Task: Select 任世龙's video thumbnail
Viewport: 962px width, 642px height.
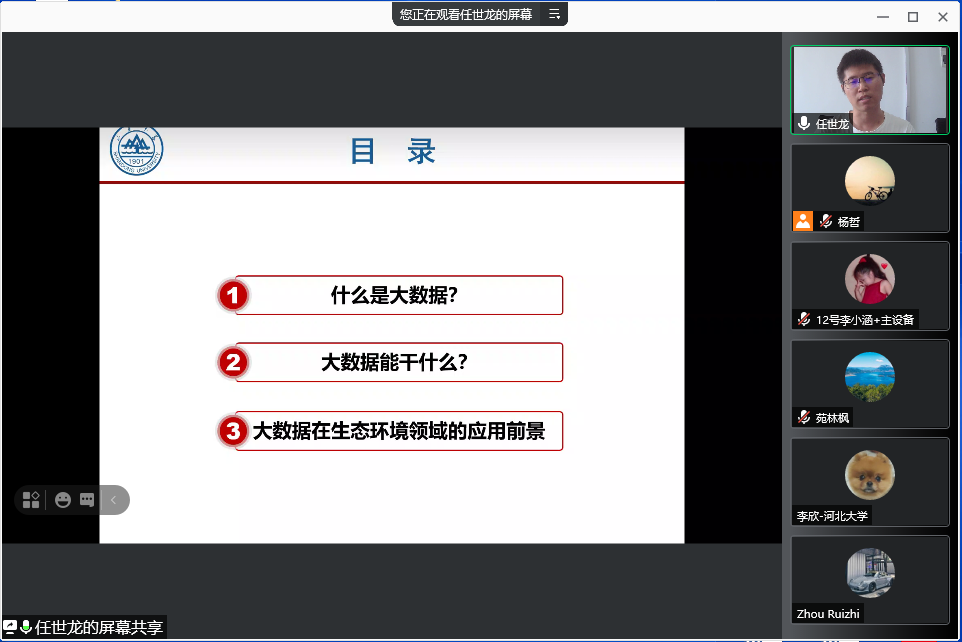Action: 869,90
